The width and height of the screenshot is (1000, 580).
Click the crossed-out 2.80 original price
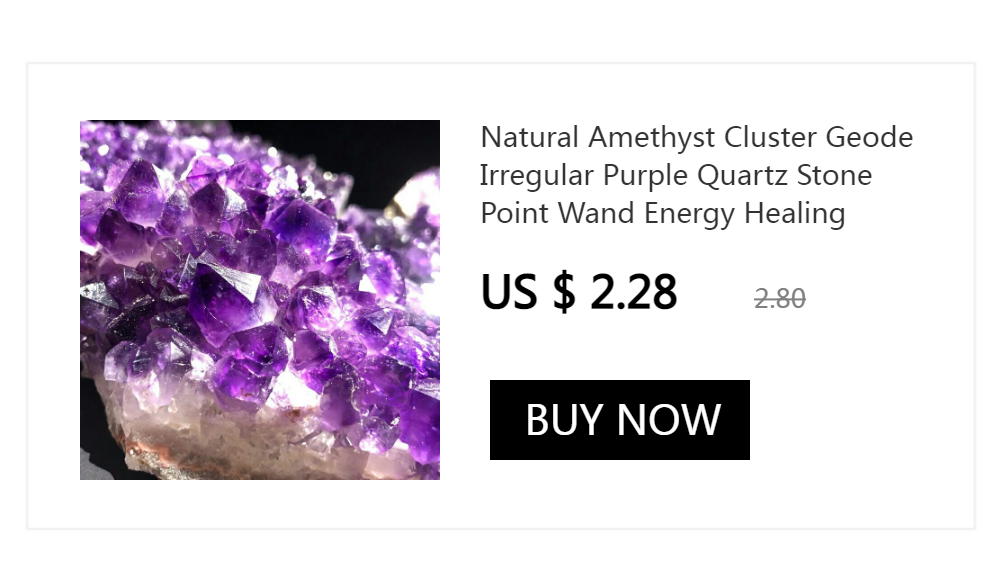point(779,299)
